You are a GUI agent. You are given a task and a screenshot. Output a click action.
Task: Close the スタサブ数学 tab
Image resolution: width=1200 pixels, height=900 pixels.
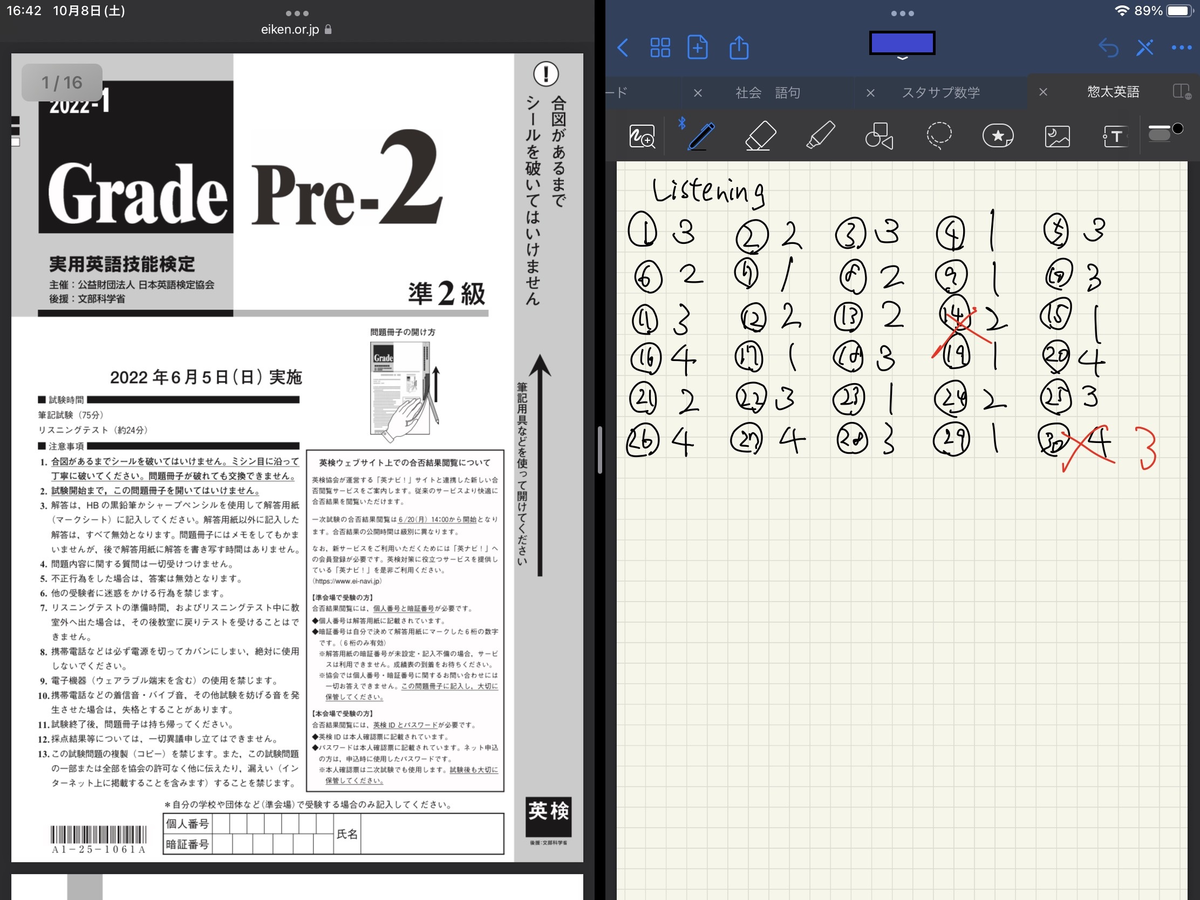pos(870,92)
